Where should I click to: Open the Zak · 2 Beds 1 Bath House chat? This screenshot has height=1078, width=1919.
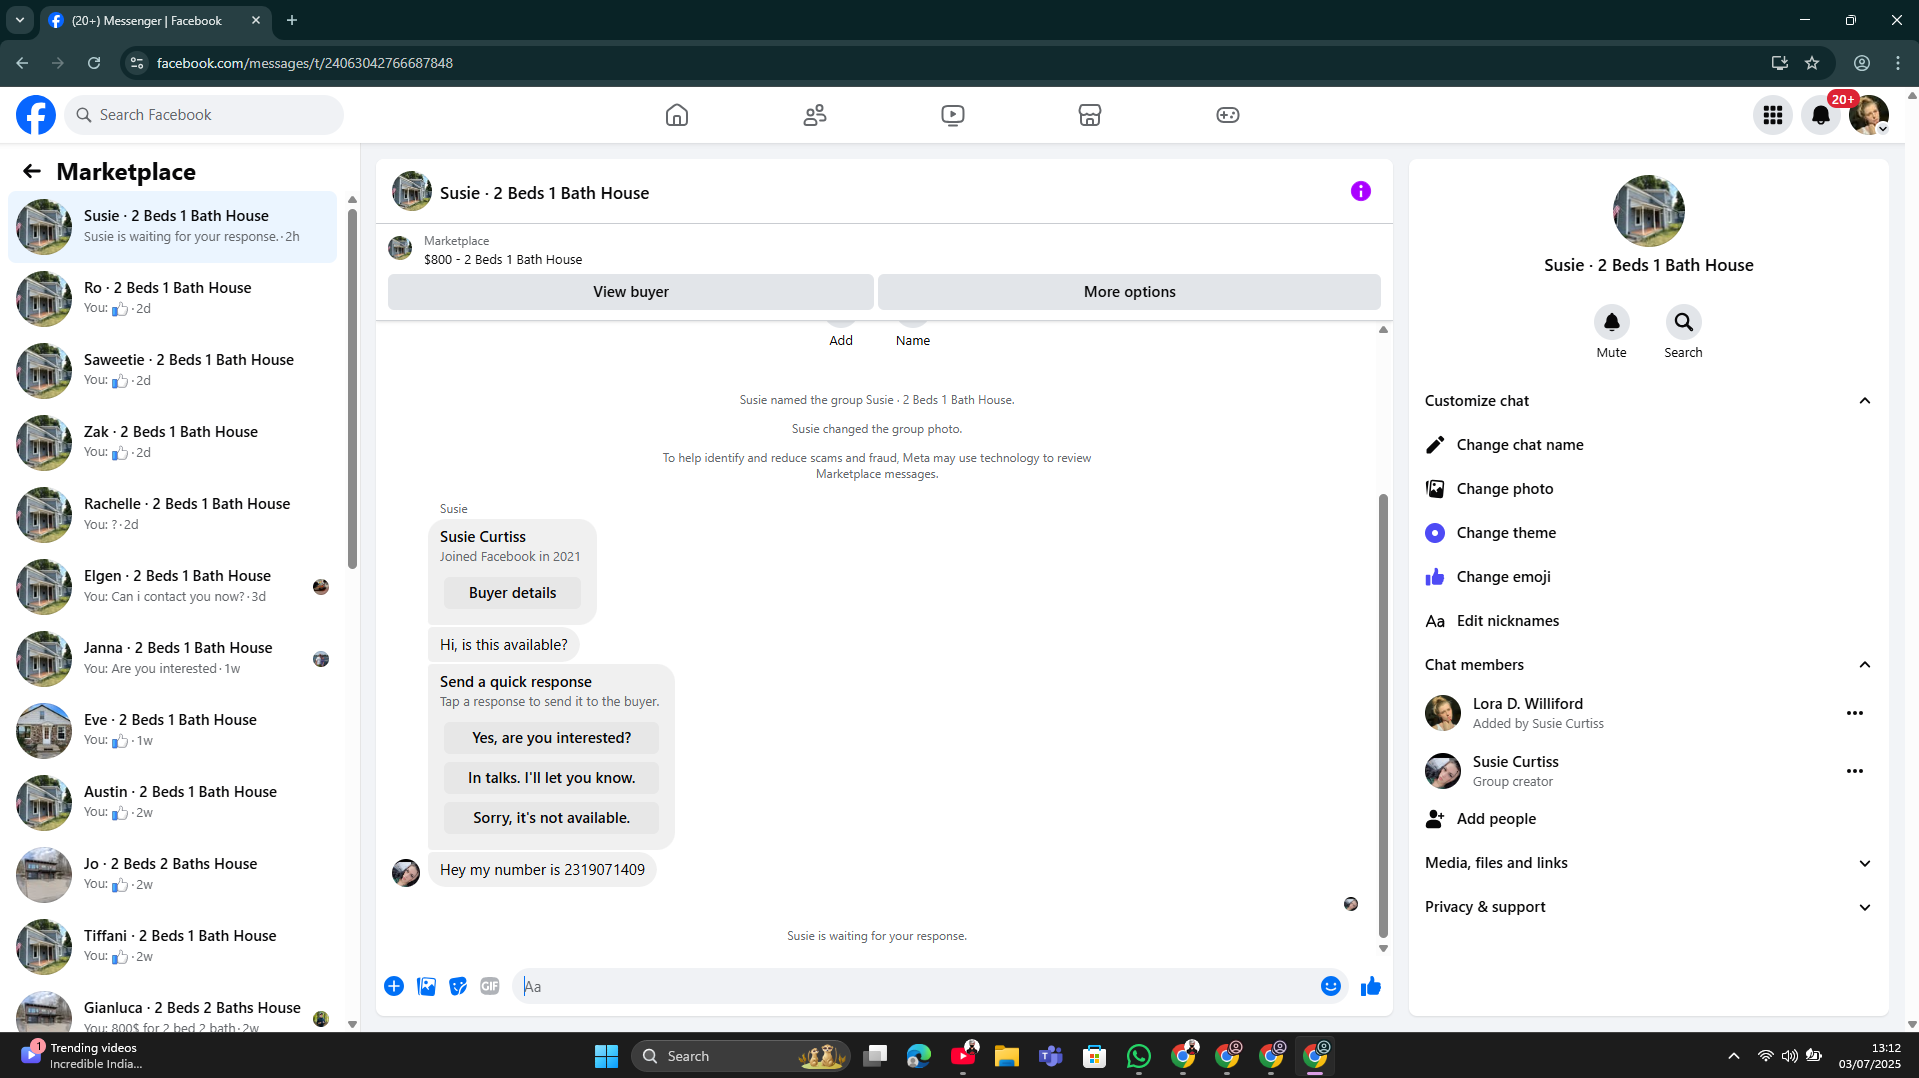pos(172,443)
